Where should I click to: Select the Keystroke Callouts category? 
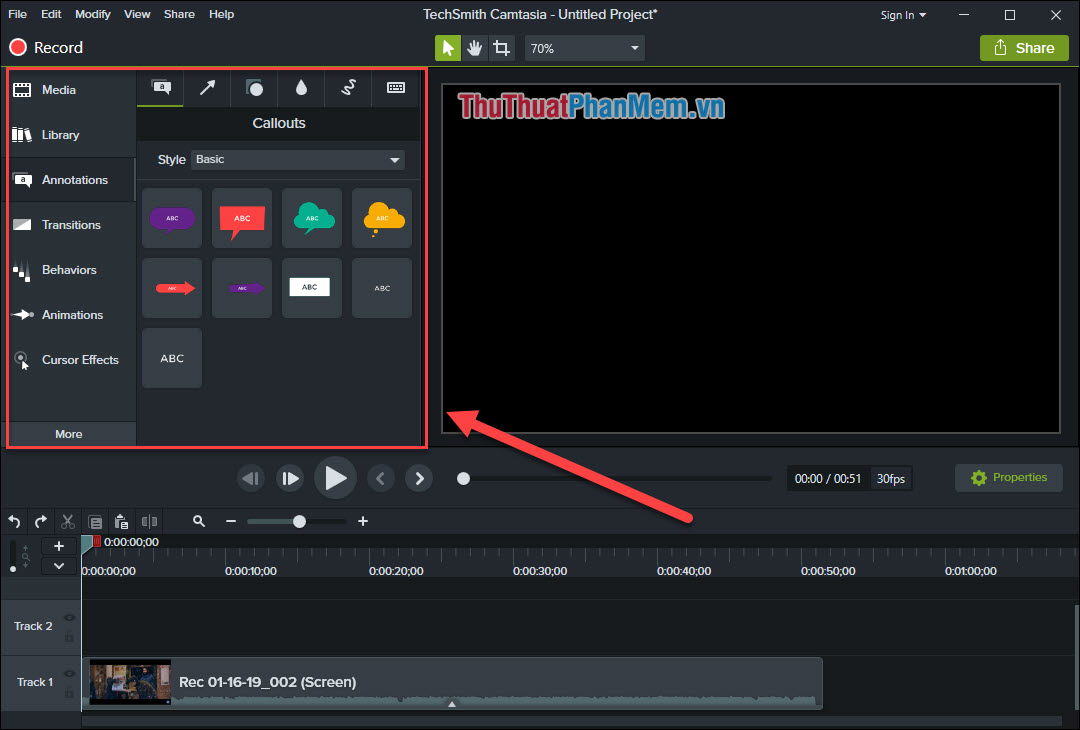point(396,88)
